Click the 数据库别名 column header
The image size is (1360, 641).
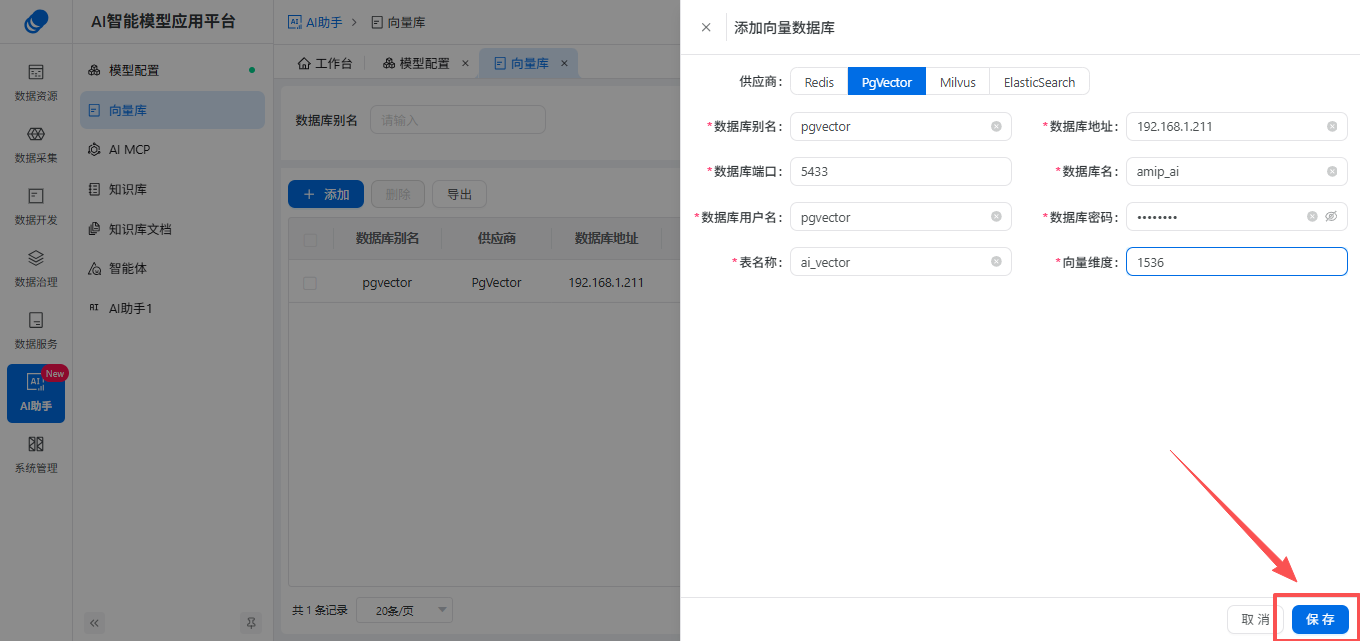387,239
